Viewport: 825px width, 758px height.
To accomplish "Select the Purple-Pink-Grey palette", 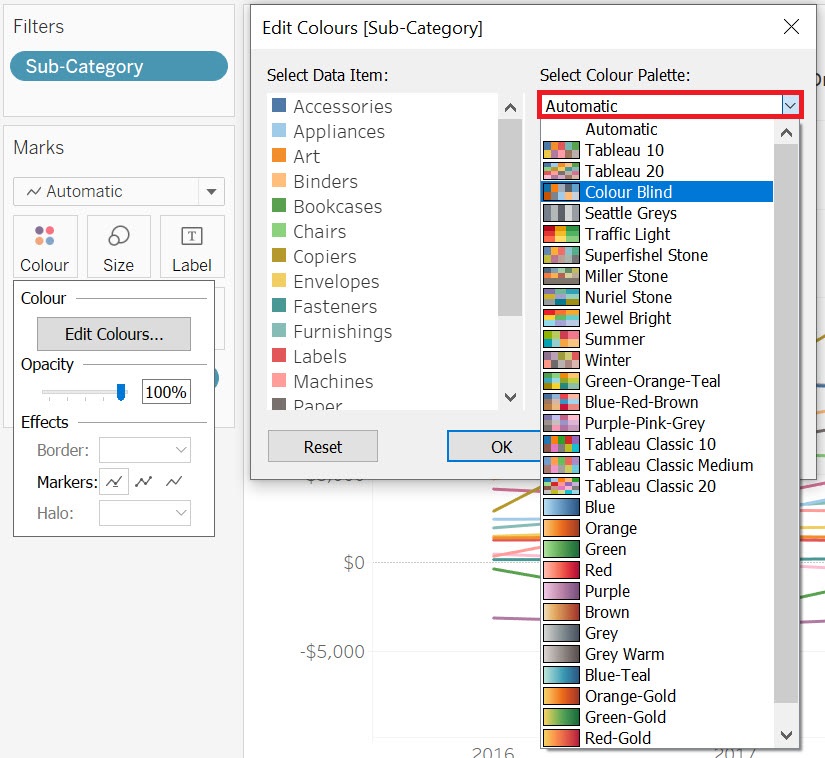I will click(657, 423).
